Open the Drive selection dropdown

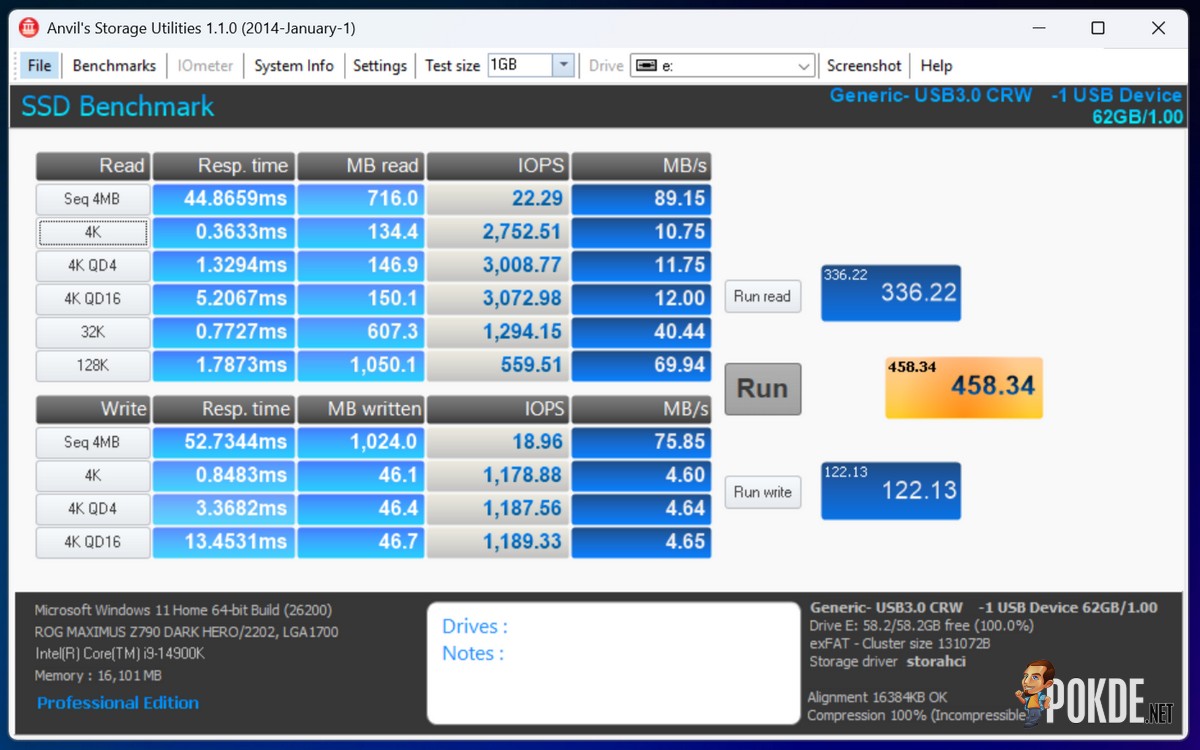[x=723, y=65]
